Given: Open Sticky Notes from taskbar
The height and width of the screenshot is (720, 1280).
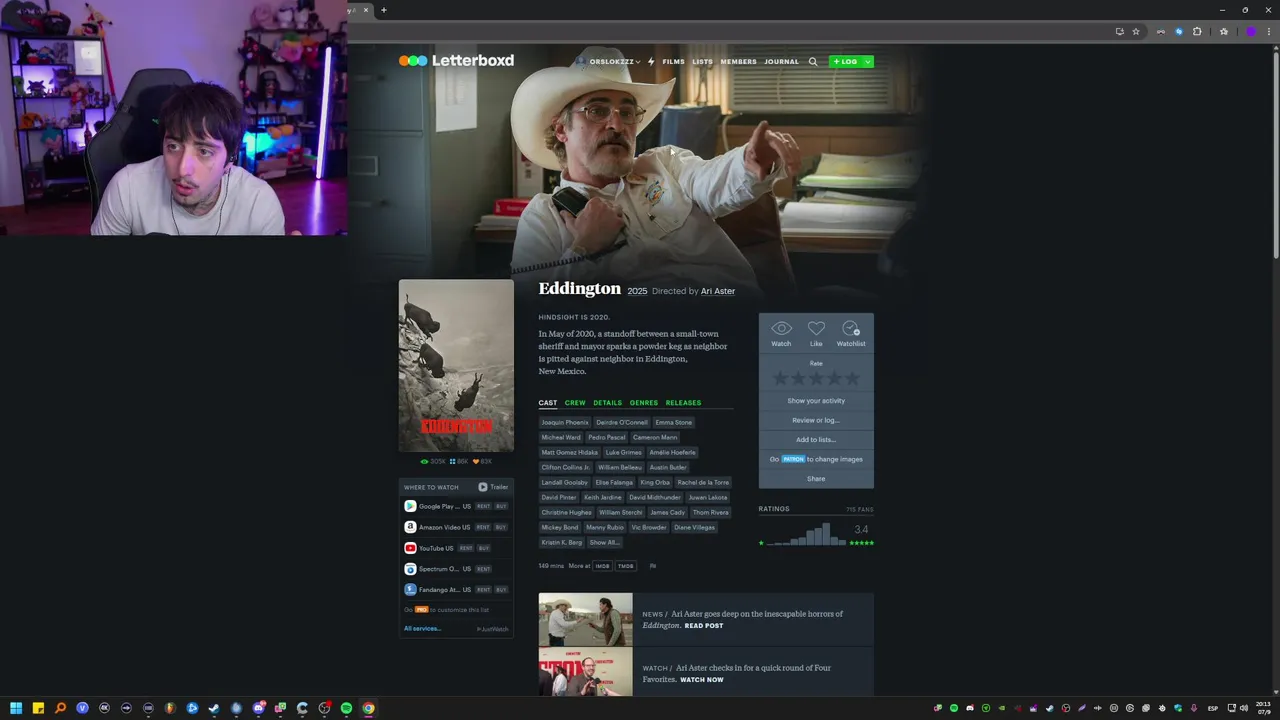Looking at the screenshot, I should coord(38,708).
